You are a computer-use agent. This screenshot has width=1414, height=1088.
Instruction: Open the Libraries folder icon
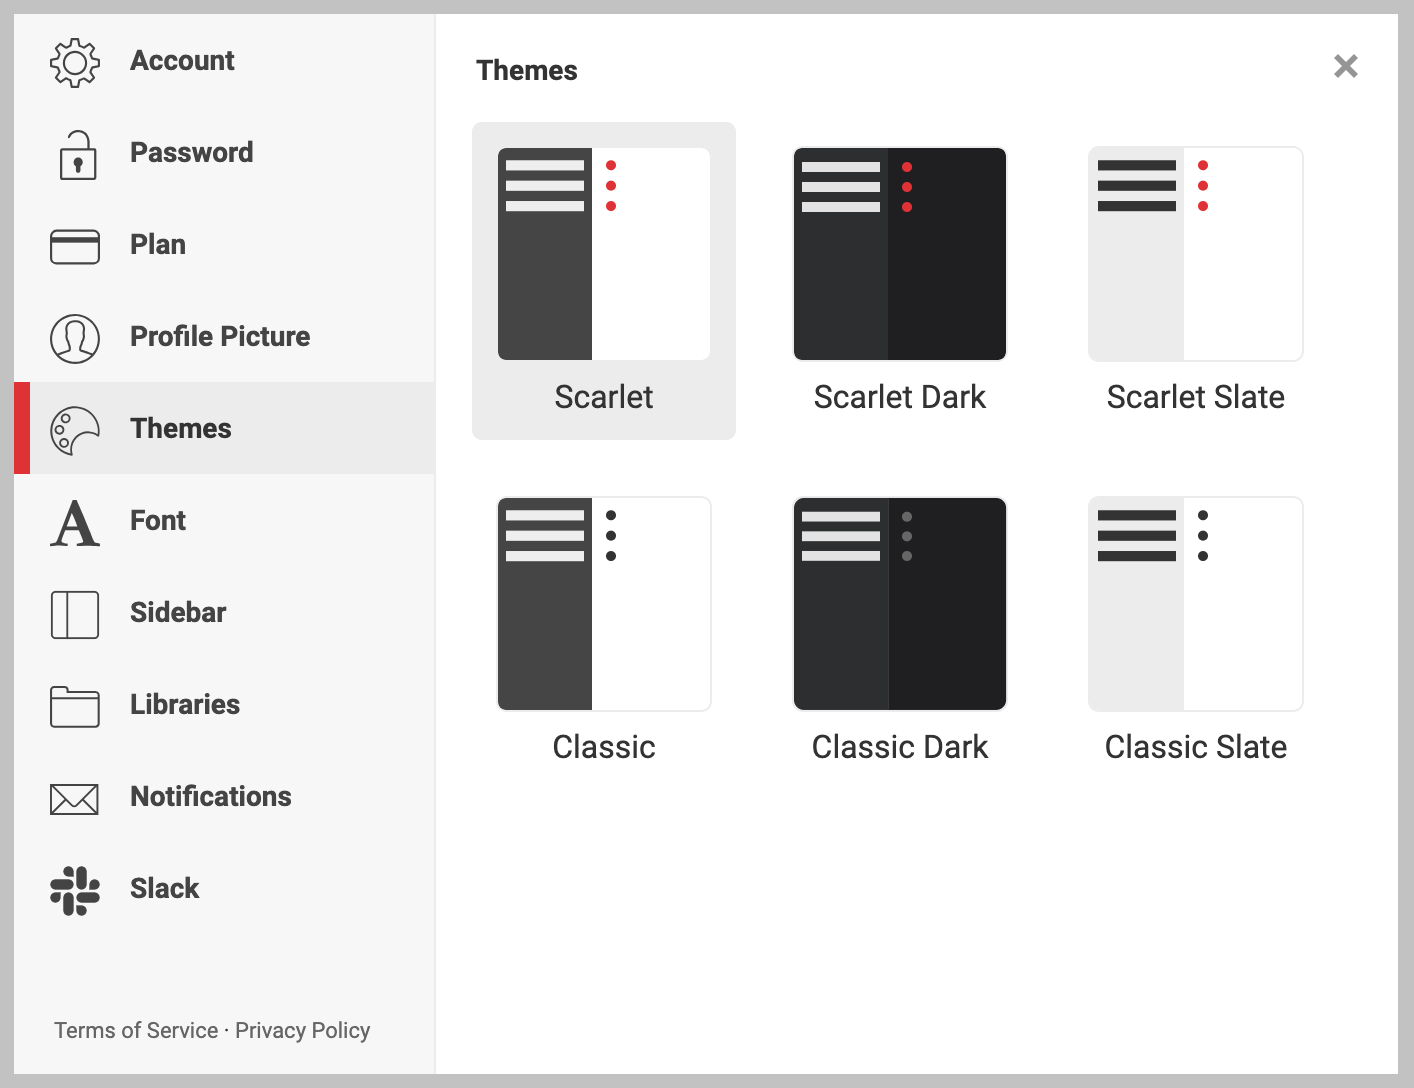pyautogui.click(x=75, y=706)
